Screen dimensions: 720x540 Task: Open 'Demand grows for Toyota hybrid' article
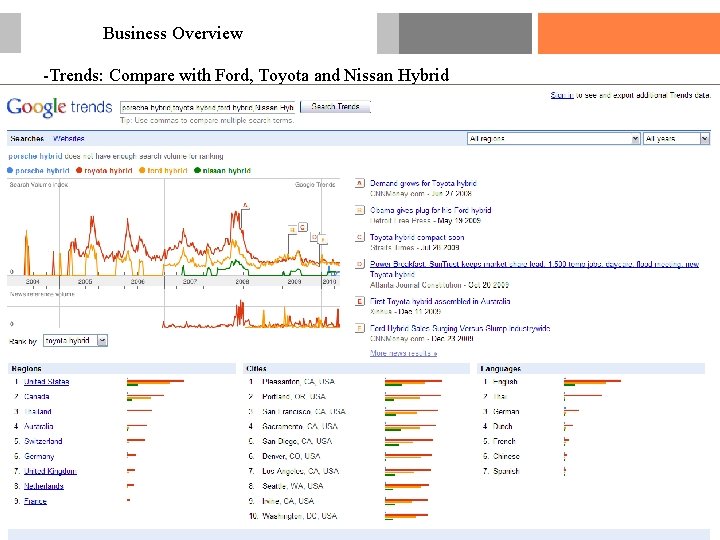423,183
